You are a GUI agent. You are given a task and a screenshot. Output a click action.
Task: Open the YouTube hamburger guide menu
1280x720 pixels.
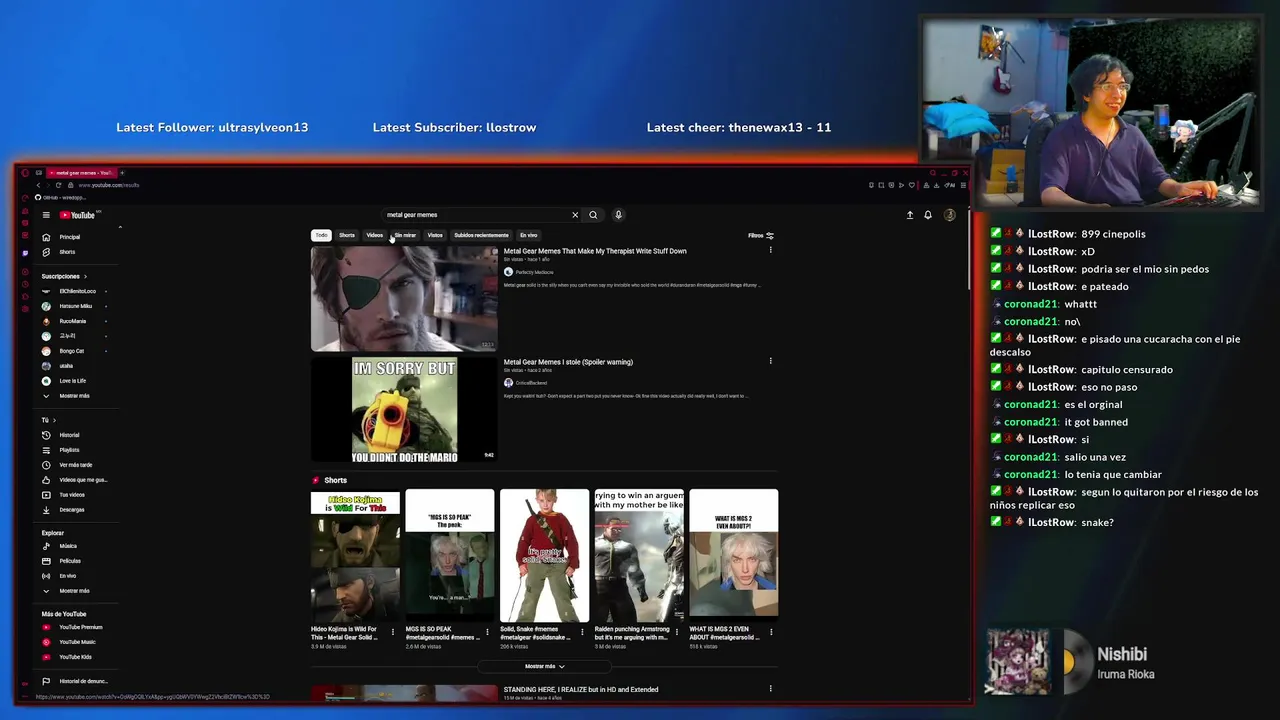click(46, 215)
